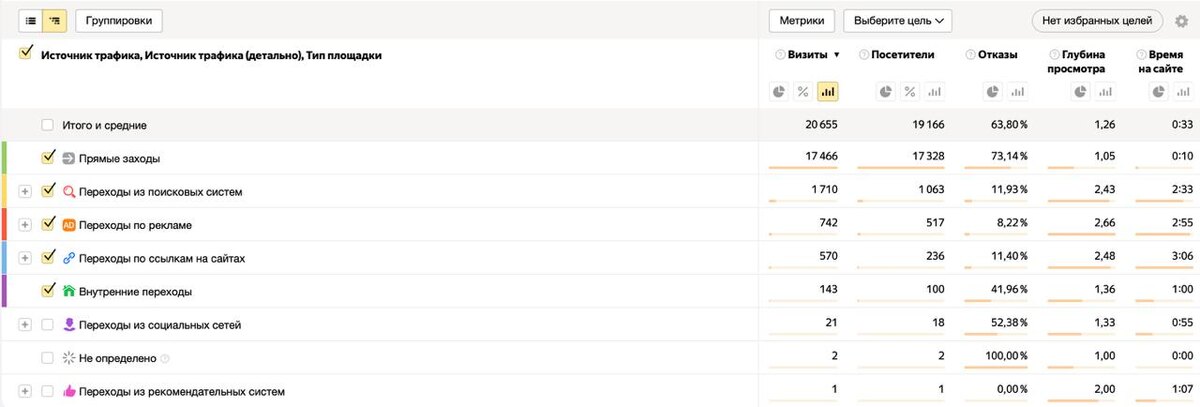Uncheck the Прямые заходы row checkbox
The width and height of the screenshot is (1200, 407).
pos(48,158)
